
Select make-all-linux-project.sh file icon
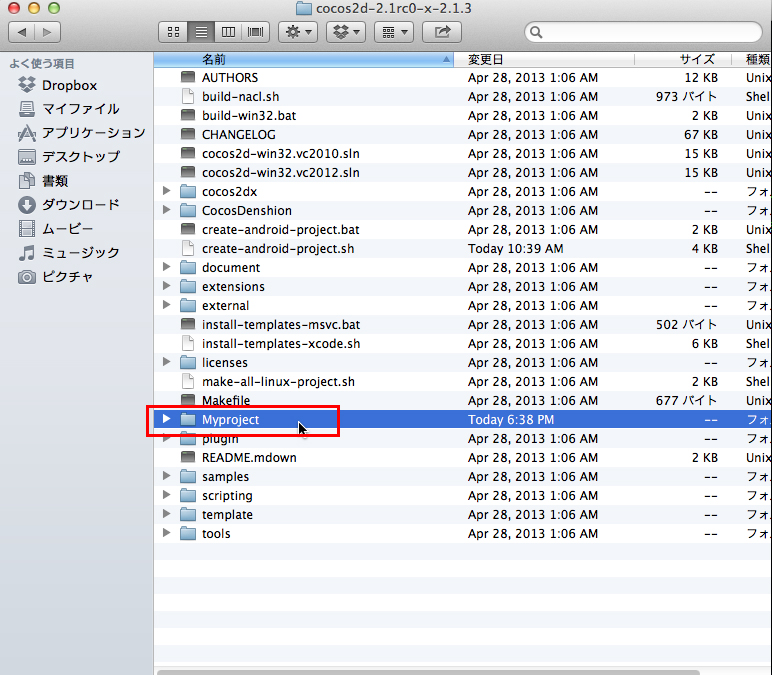[188, 381]
